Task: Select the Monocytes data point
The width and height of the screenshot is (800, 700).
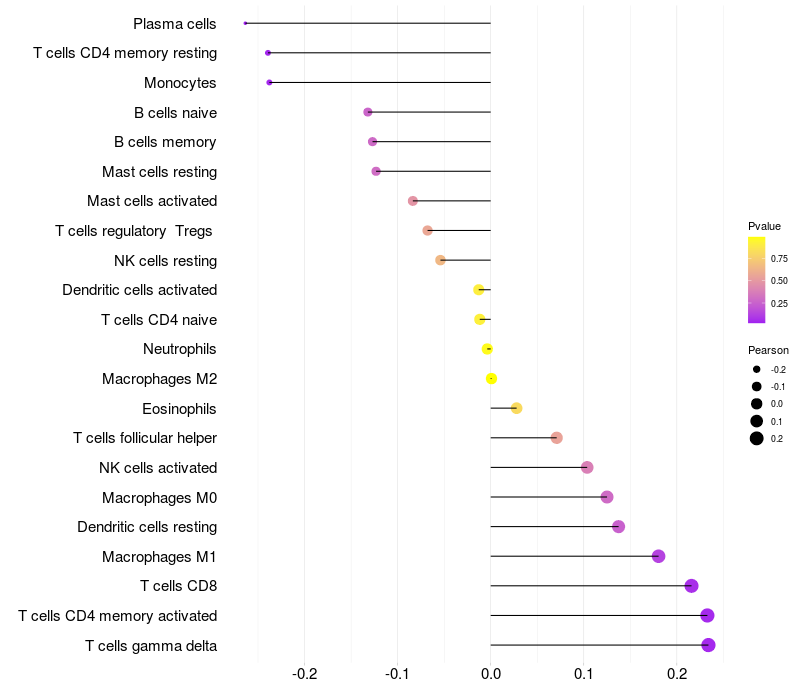Action: click(269, 83)
